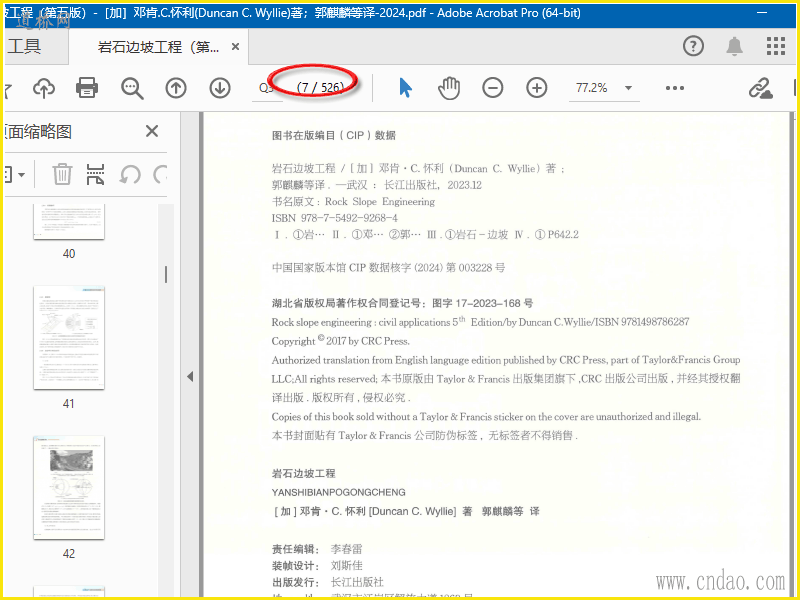Choose the selection arrow tool
The height and width of the screenshot is (600, 800).
pos(405,88)
